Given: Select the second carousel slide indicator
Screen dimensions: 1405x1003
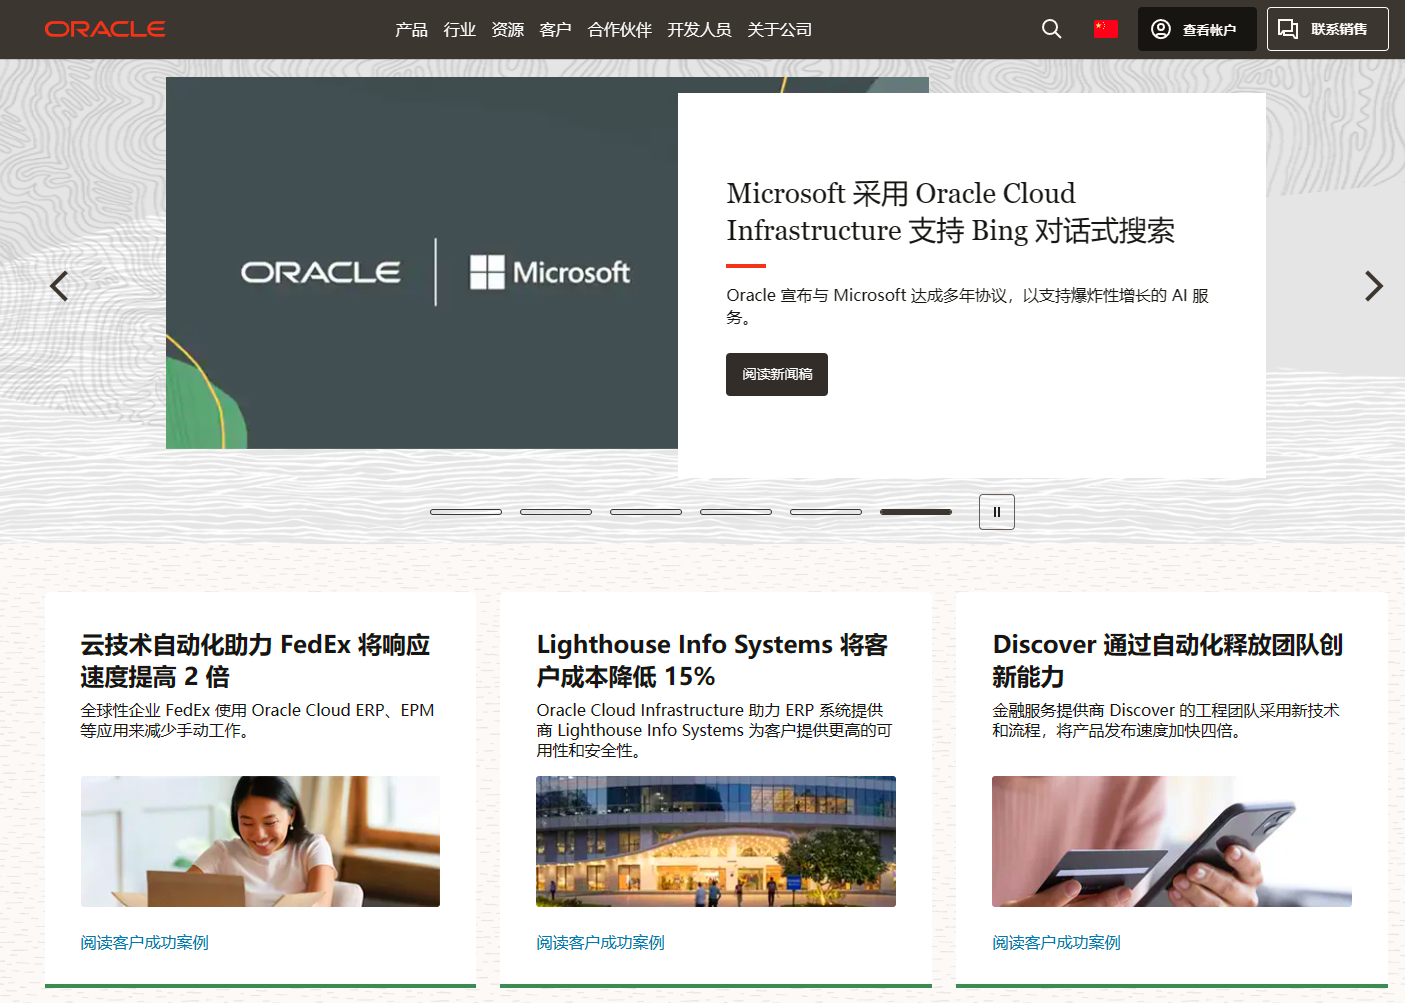Looking at the screenshot, I should (x=556, y=512).
